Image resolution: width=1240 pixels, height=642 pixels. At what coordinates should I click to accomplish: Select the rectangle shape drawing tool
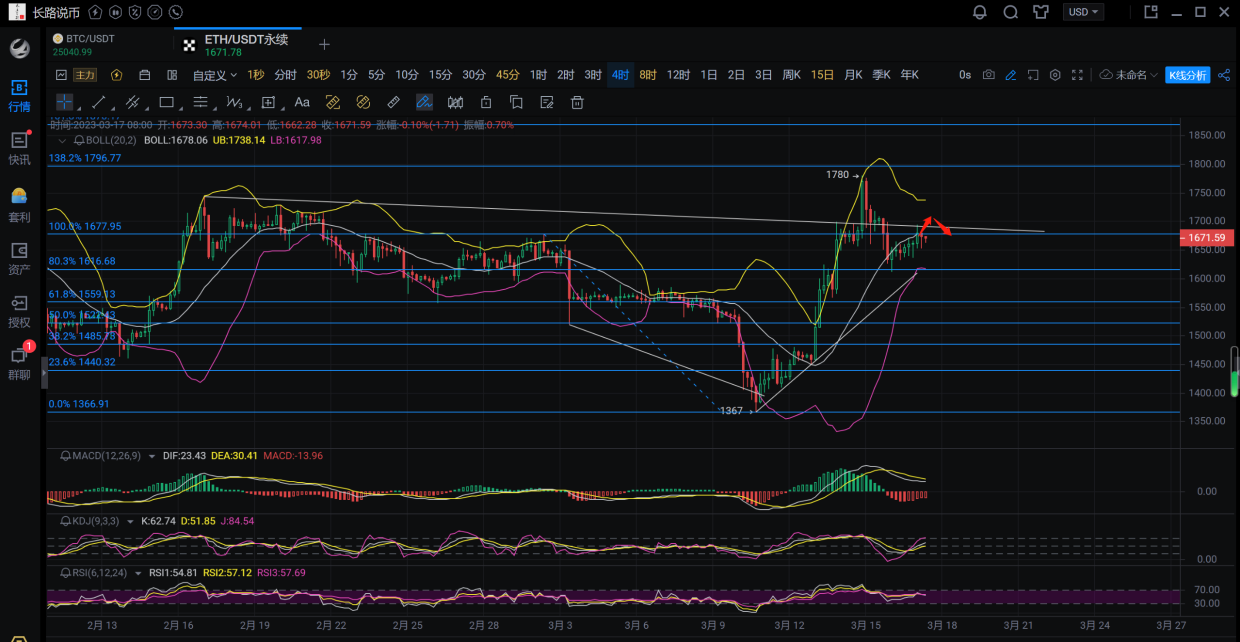(x=166, y=102)
